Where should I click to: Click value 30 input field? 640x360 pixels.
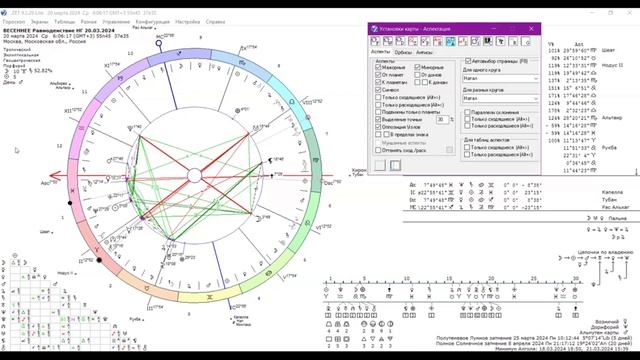tap(442, 120)
